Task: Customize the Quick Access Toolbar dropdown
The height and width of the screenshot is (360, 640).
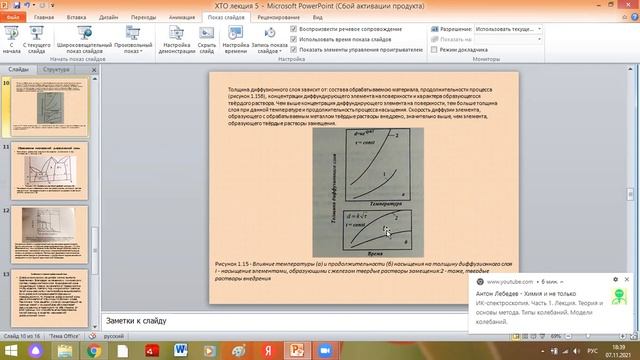Action: pos(53,6)
